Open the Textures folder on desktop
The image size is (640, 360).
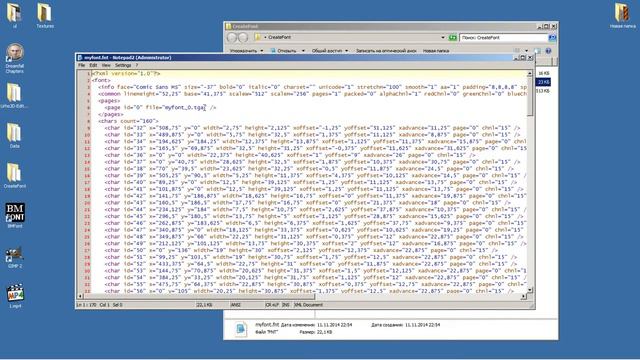(x=45, y=16)
